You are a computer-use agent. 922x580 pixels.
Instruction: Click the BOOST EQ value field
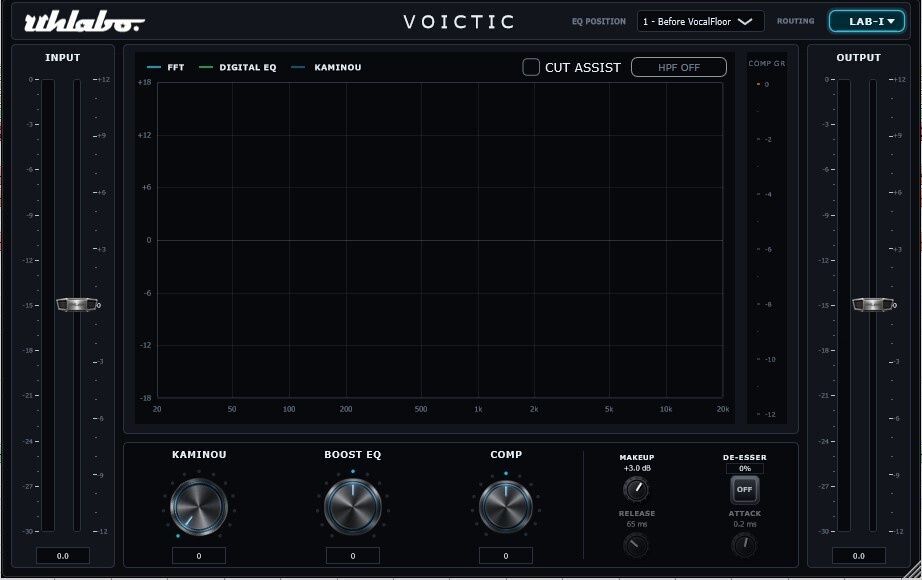353,555
